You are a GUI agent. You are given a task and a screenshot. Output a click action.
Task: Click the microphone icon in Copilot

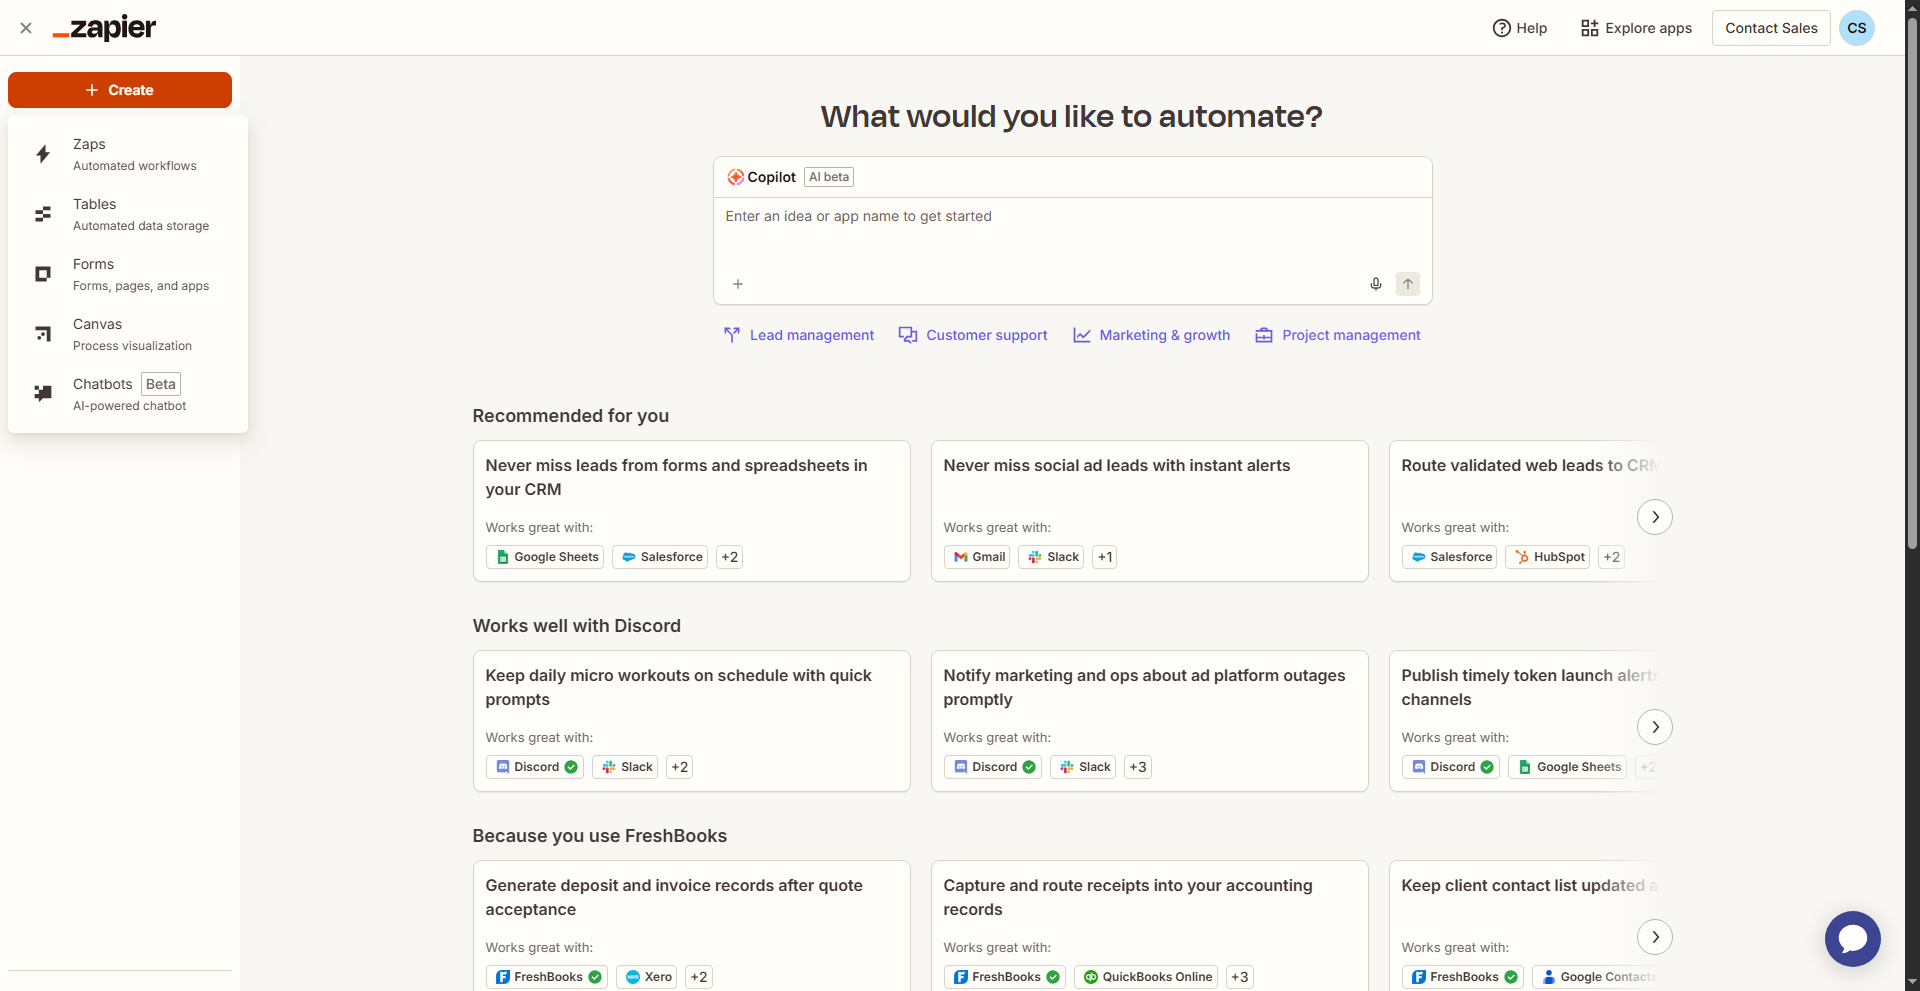click(x=1376, y=284)
